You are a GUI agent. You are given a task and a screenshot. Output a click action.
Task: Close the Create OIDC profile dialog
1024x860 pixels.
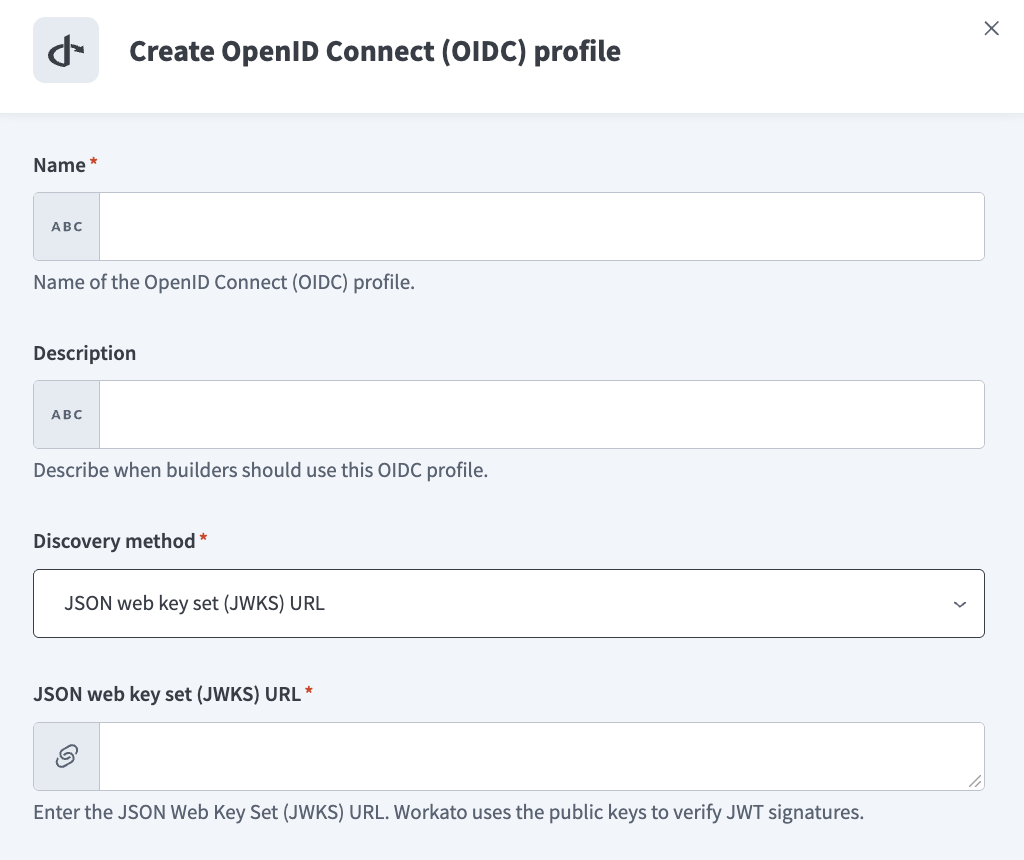point(991,28)
